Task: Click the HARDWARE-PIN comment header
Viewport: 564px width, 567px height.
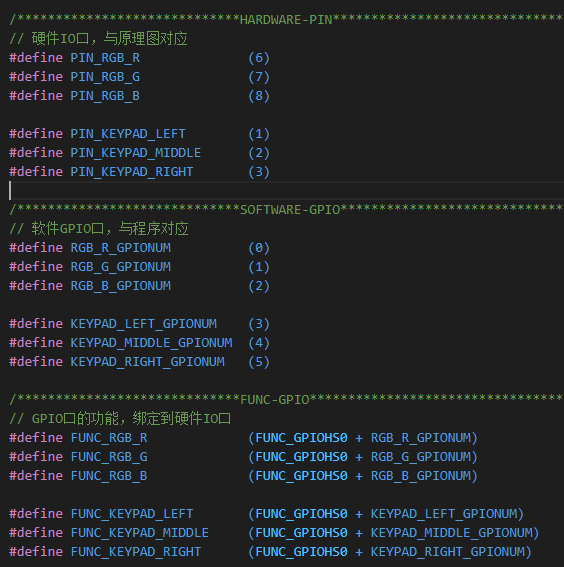Action: (286, 20)
